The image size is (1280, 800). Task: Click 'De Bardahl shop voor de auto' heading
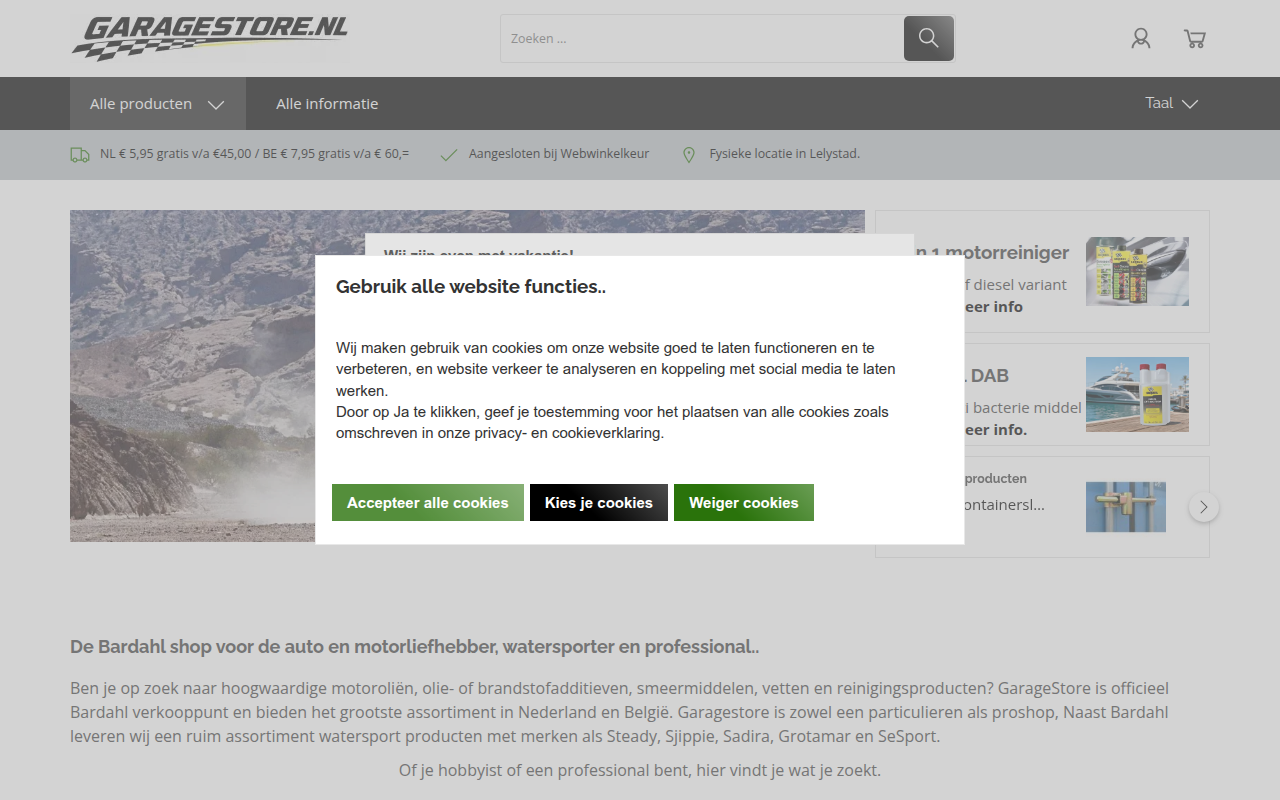(x=415, y=647)
